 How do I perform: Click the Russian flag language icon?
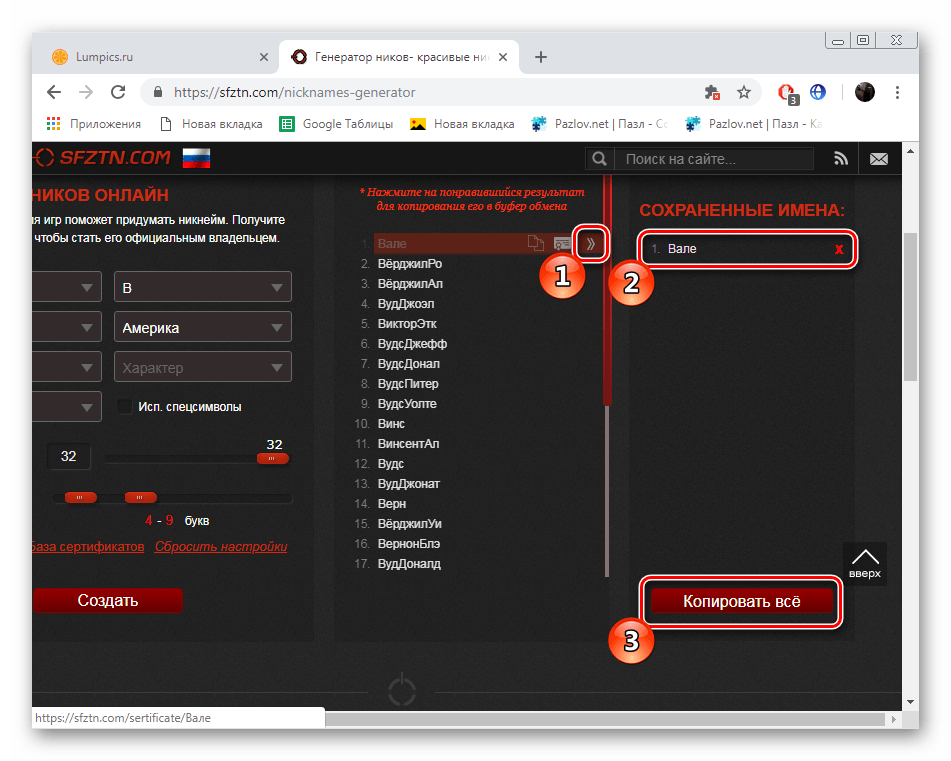pyautogui.click(x=197, y=158)
